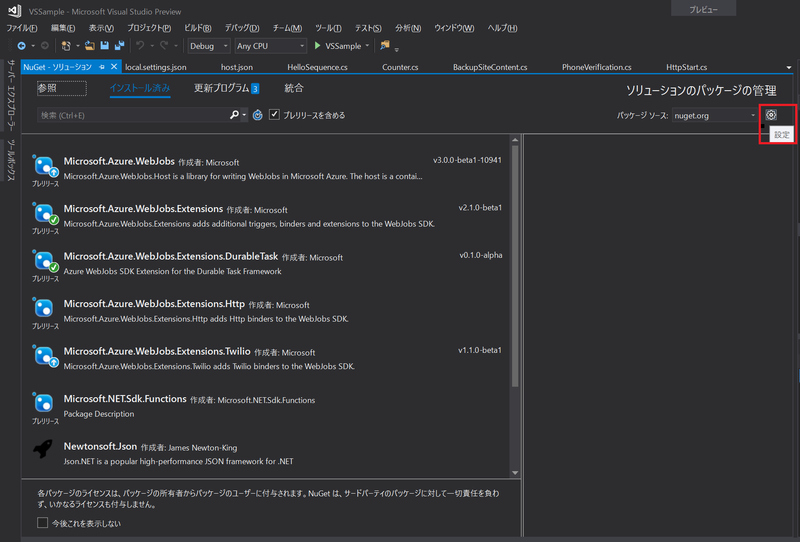Open the ビルド(B) menu
The image size is (800, 542).
tap(197, 28)
